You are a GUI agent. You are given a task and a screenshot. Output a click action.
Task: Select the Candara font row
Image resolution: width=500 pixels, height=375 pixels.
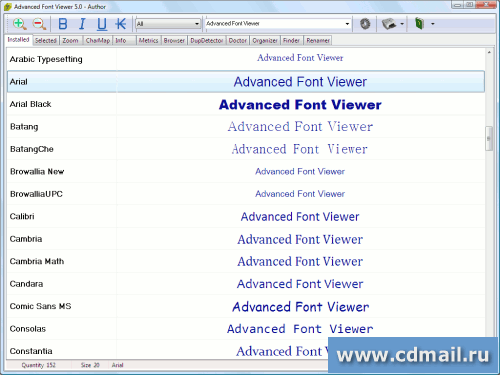click(246, 284)
